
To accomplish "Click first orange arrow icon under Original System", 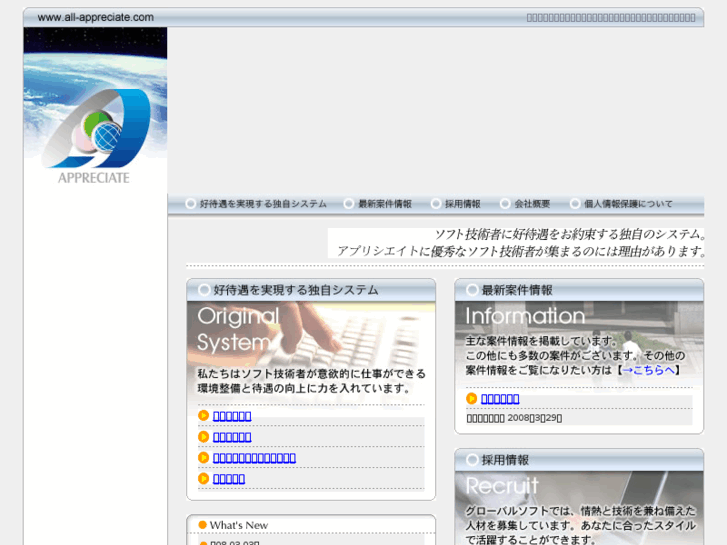I will coord(204,416).
